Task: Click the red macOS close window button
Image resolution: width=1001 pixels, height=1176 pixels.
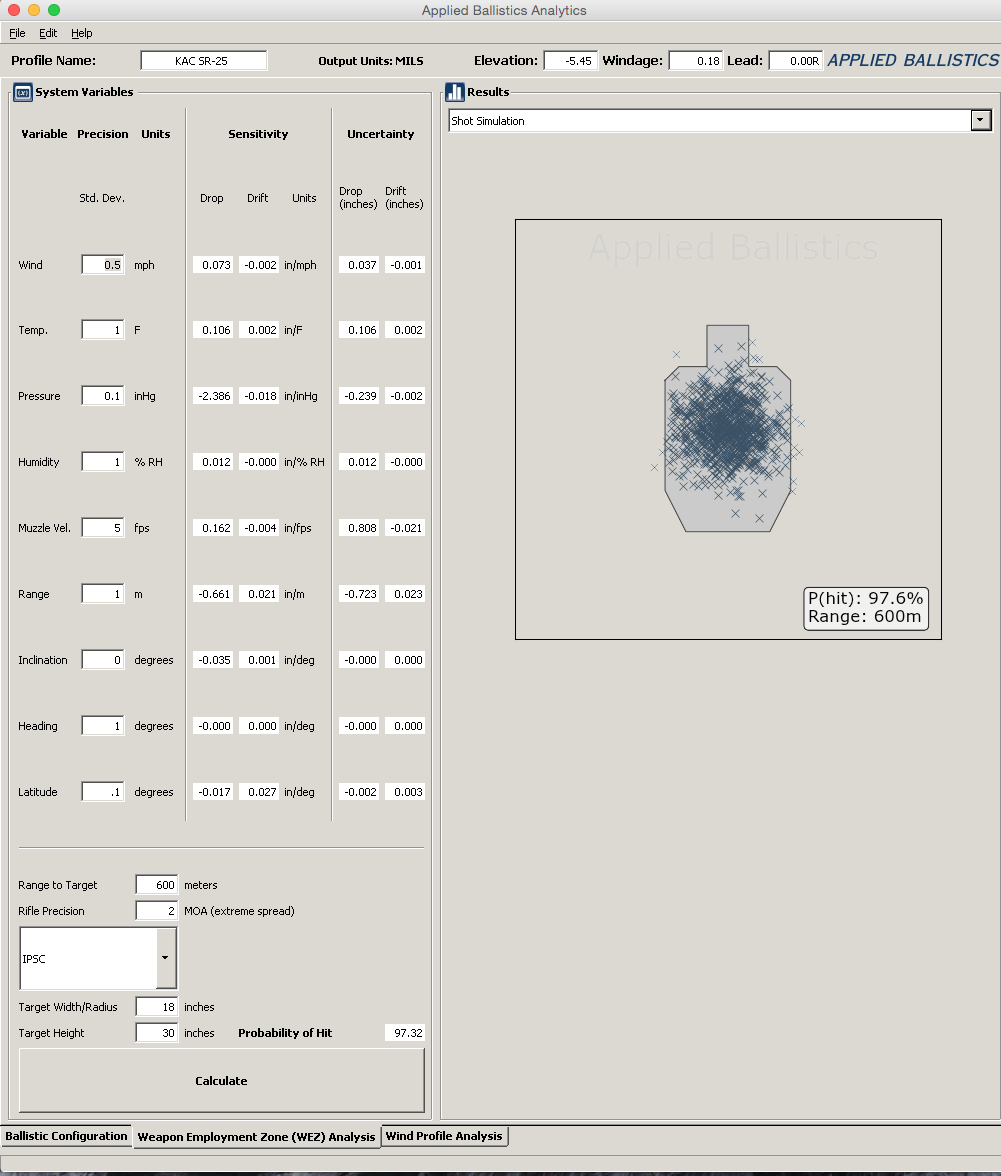Action: click(x=13, y=10)
